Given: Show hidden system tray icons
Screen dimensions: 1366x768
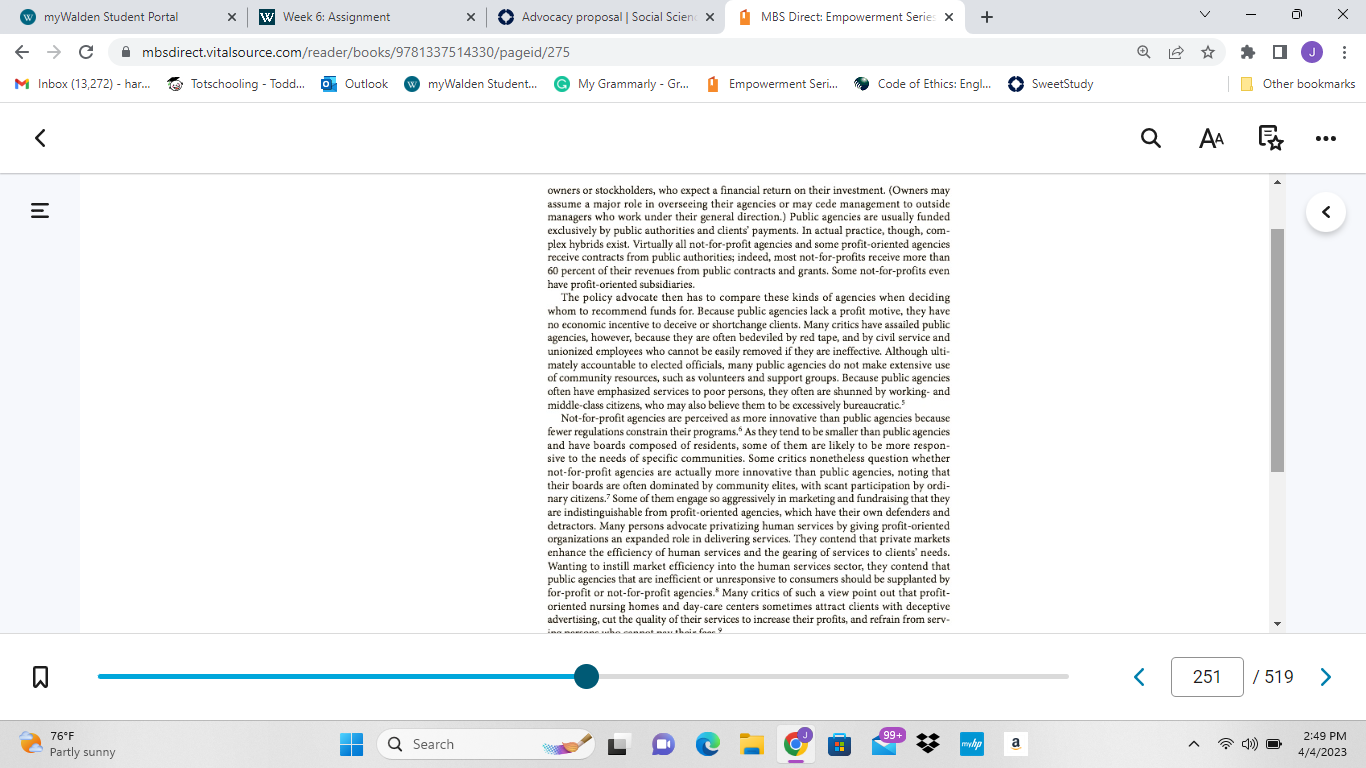Looking at the screenshot, I should (1193, 744).
